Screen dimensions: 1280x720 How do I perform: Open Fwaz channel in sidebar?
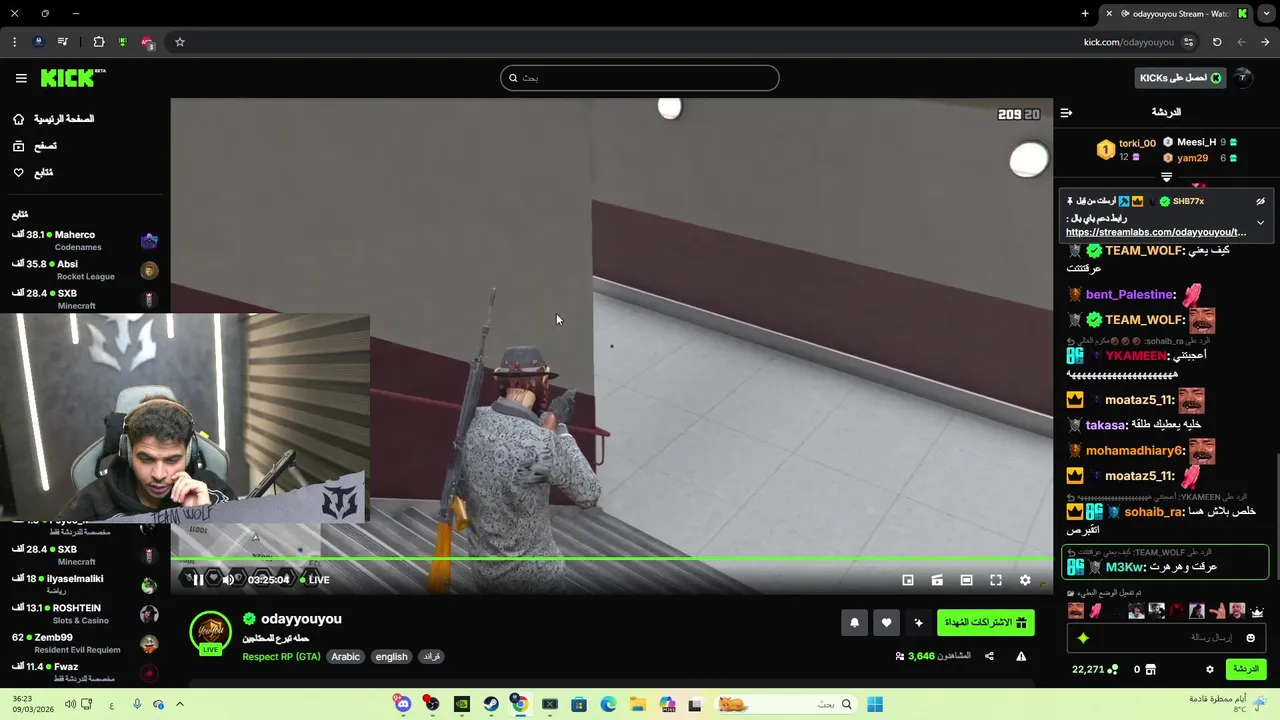tap(84, 672)
